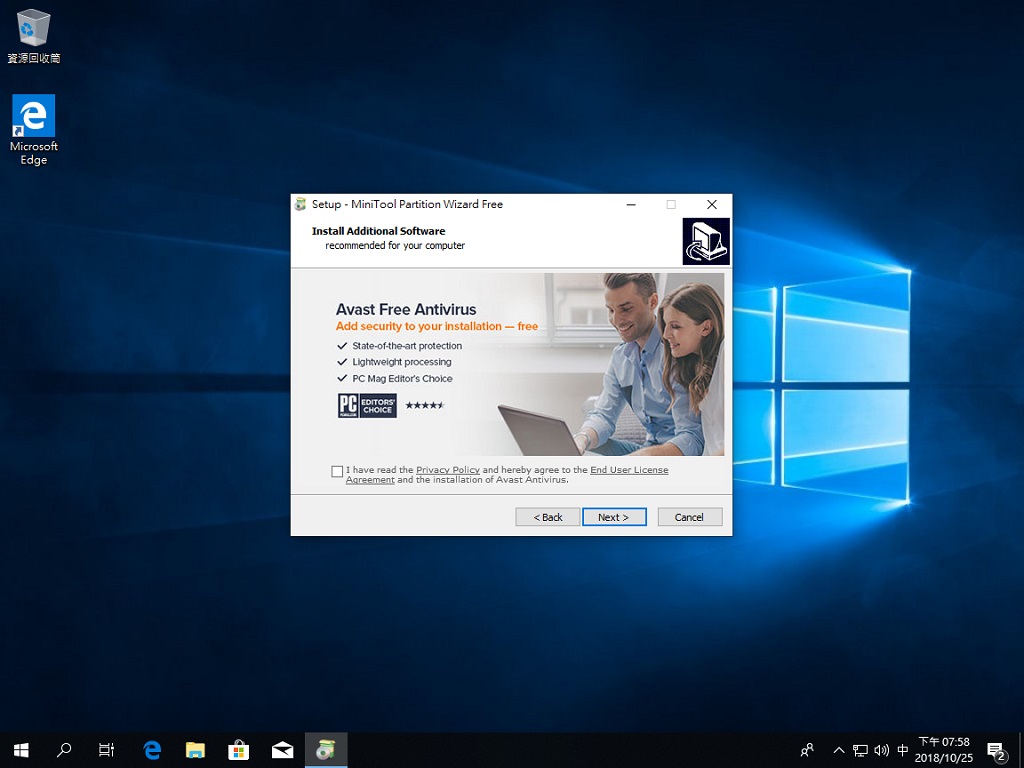
Task: Close the setup wizard window
Action: pyautogui.click(x=712, y=204)
